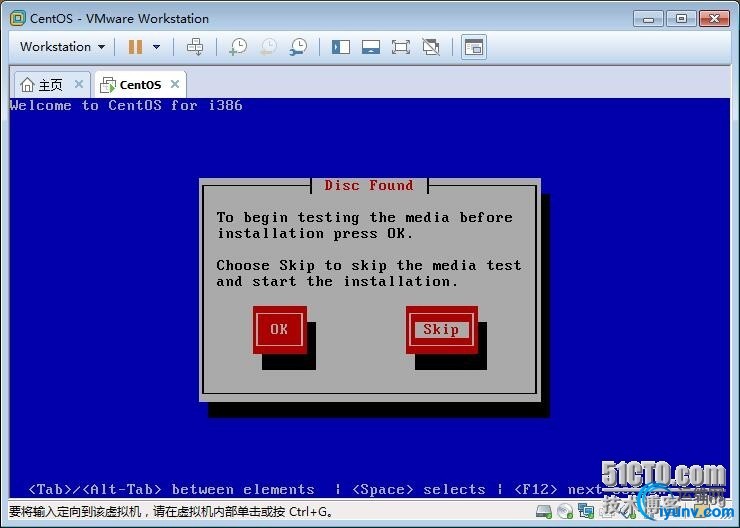Click the Skip button
Screen dimensions: 740x528
pyautogui.click(x=442, y=330)
